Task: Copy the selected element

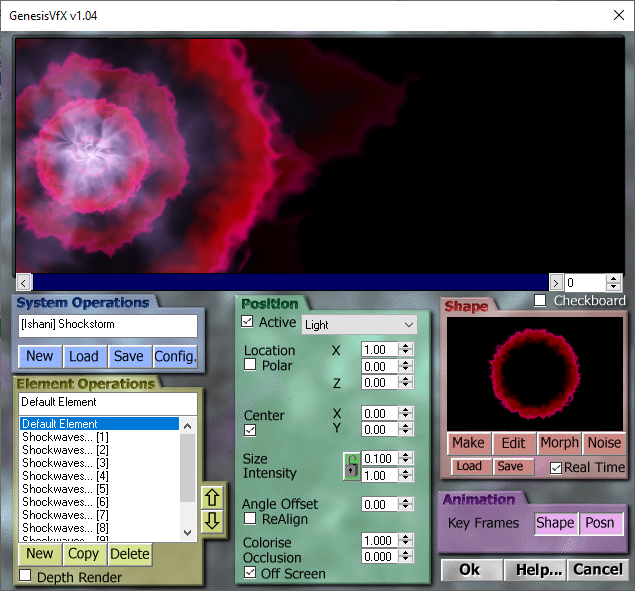Action: pos(84,554)
